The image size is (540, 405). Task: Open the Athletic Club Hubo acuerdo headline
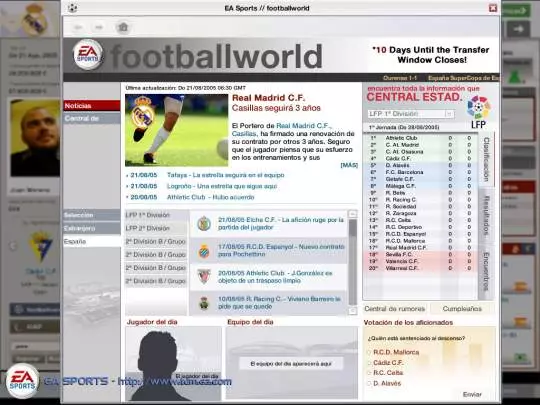[x=210, y=197]
